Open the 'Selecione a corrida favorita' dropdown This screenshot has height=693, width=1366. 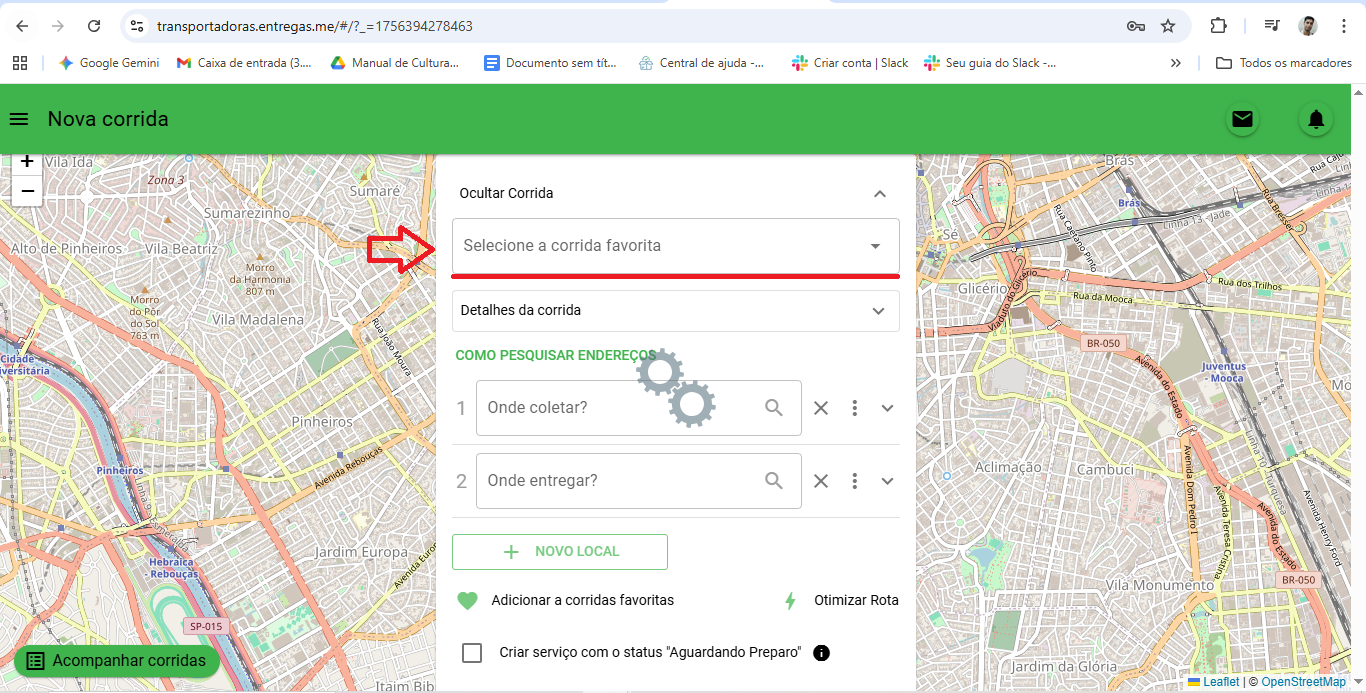tap(676, 246)
